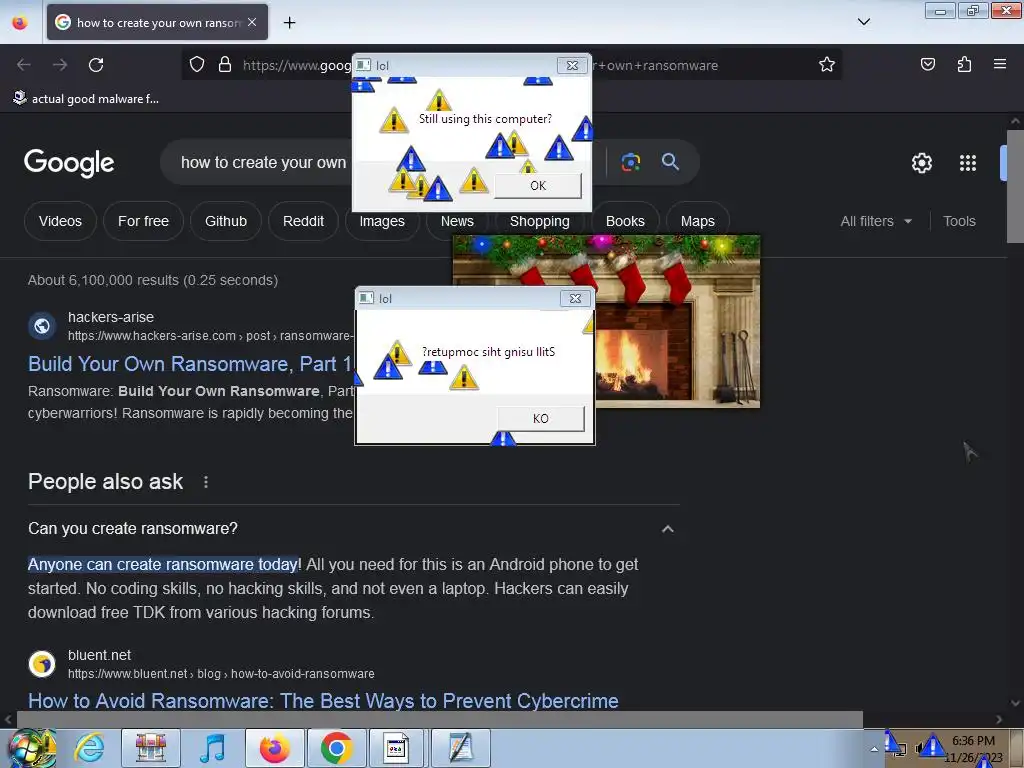This screenshot has width=1024, height=768.
Task: Open tracking protection shield icon
Action: pos(197,64)
